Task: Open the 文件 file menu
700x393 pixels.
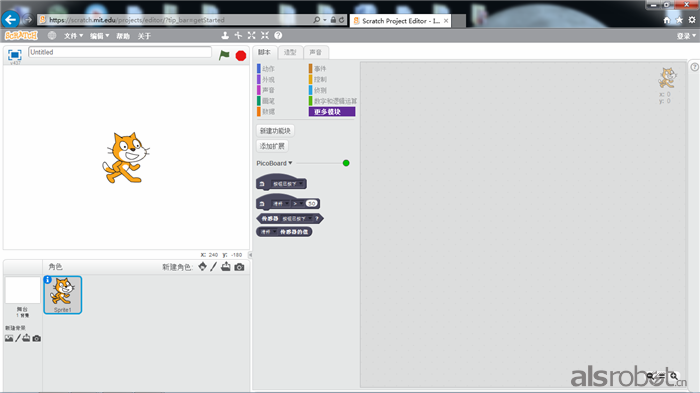Action: click(73, 36)
